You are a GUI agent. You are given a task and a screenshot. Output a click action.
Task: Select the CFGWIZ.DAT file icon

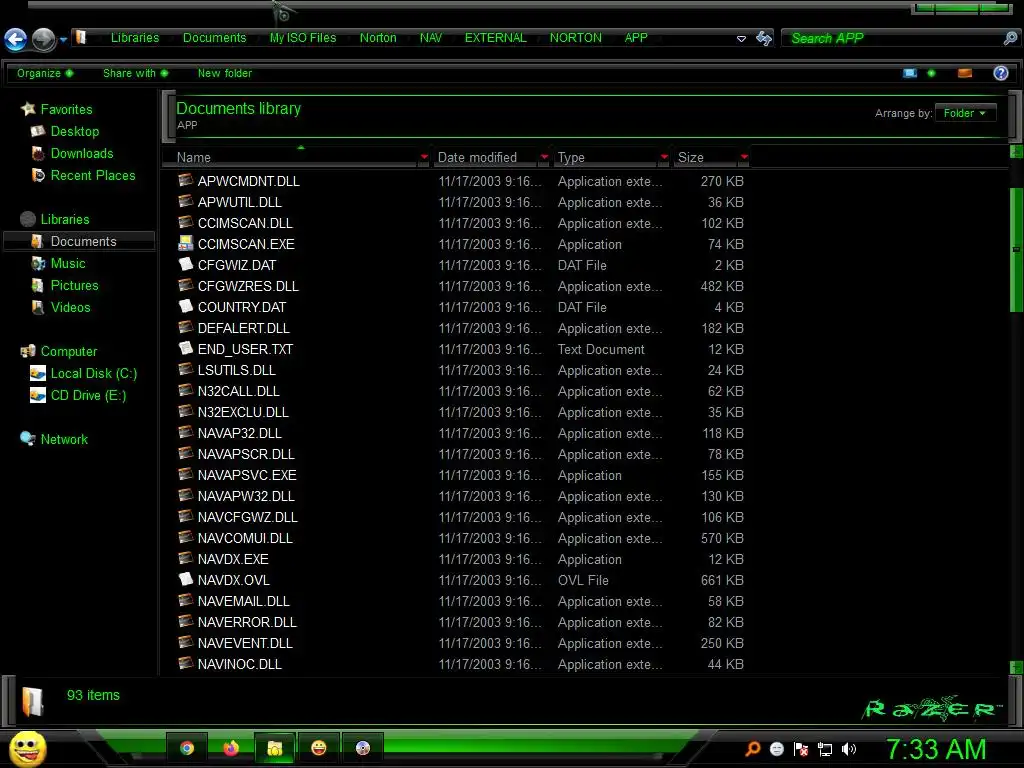(185, 264)
